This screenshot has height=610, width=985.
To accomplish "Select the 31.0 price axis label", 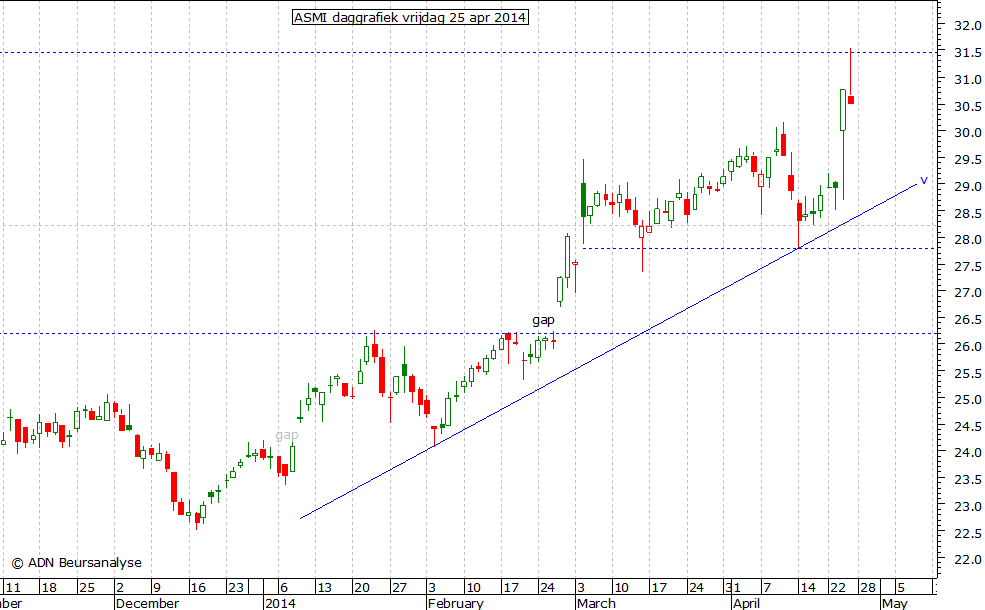I will pyautogui.click(x=967, y=80).
